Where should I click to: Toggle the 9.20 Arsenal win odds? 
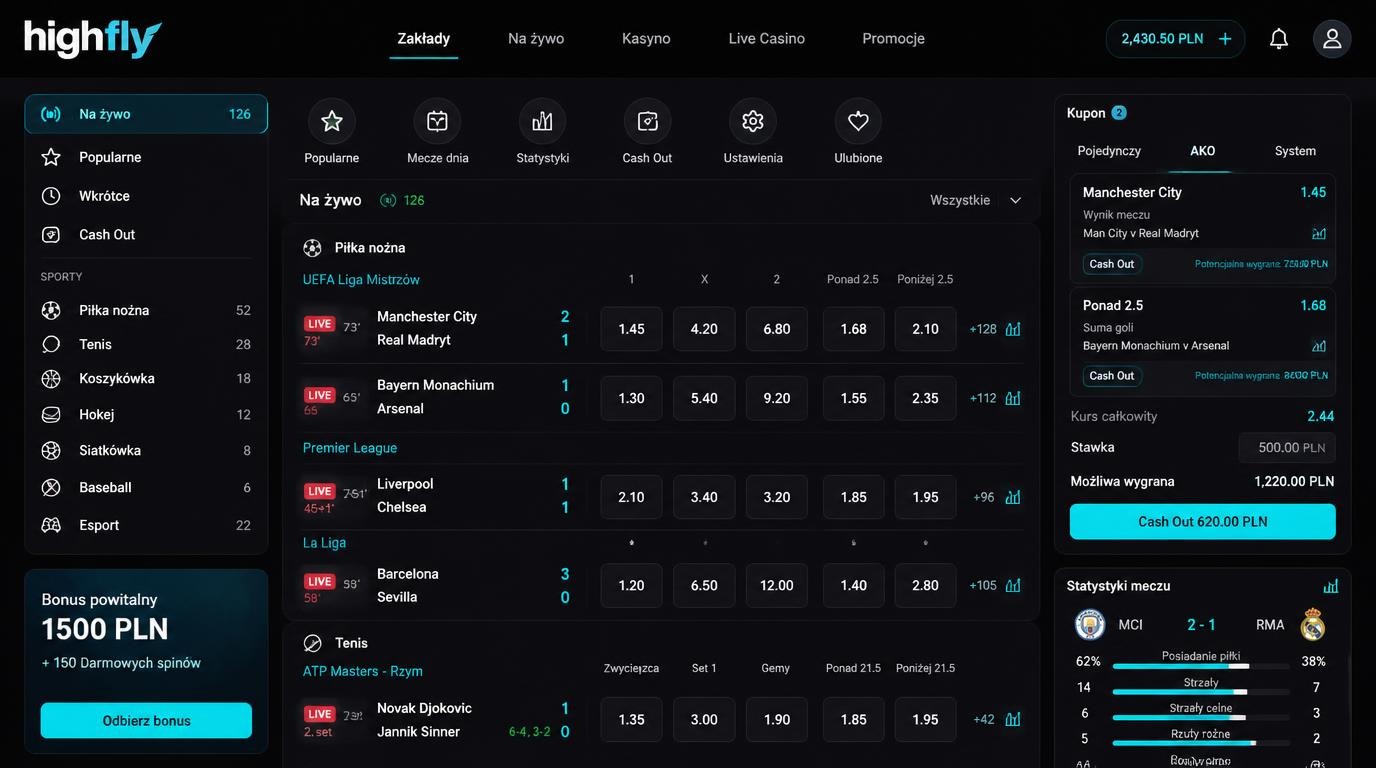[777, 398]
